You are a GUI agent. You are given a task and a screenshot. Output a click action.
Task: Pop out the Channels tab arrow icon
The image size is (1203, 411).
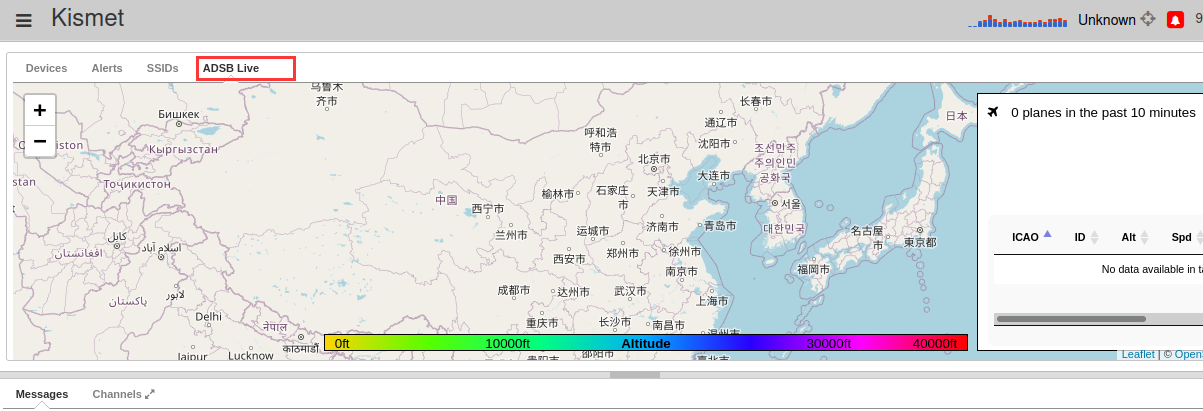tap(150, 394)
